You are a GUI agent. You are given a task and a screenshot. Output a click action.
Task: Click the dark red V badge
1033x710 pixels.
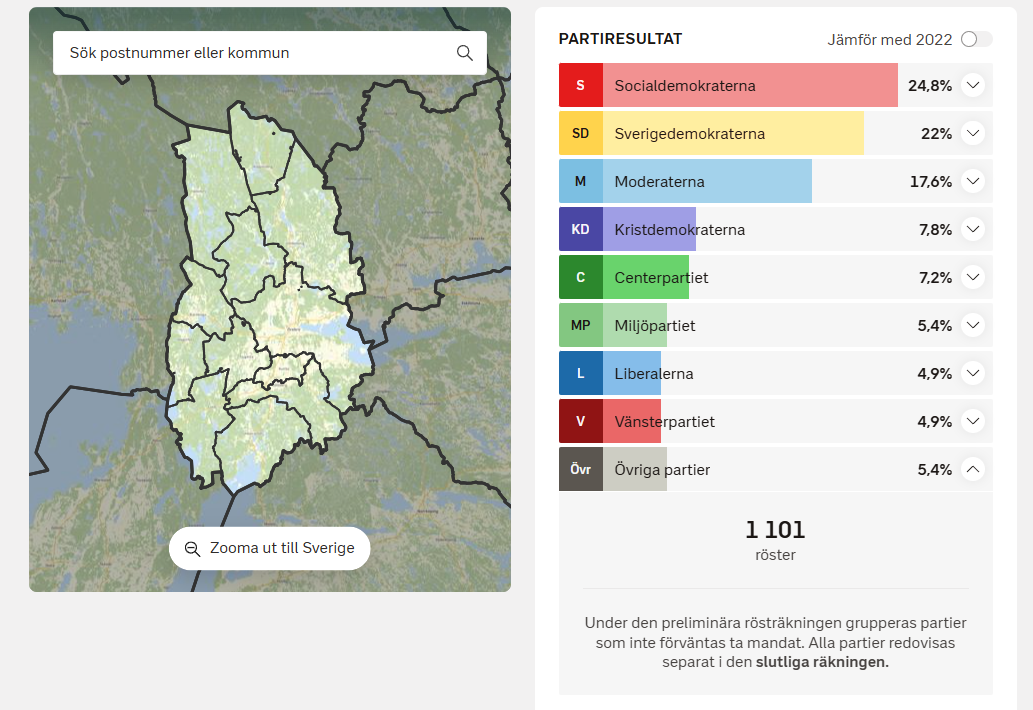[580, 422]
